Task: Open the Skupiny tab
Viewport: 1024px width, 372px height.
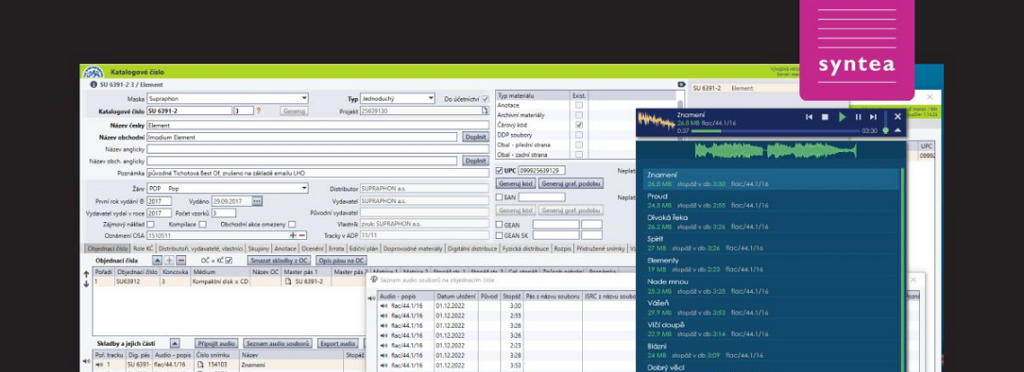Action: tap(259, 249)
